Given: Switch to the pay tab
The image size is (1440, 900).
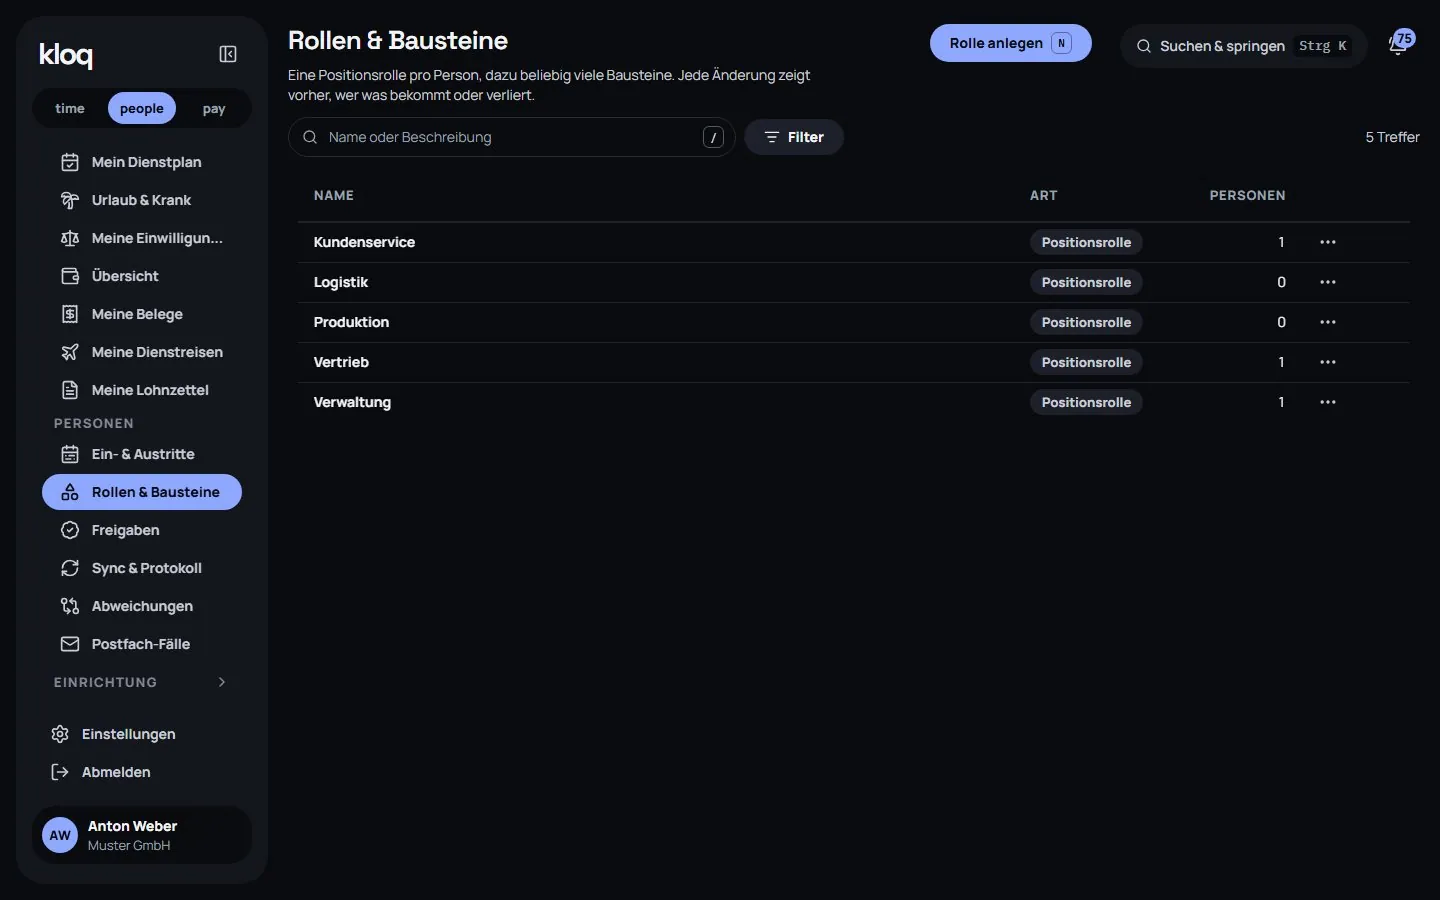Looking at the screenshot, I should click(214, 108).
